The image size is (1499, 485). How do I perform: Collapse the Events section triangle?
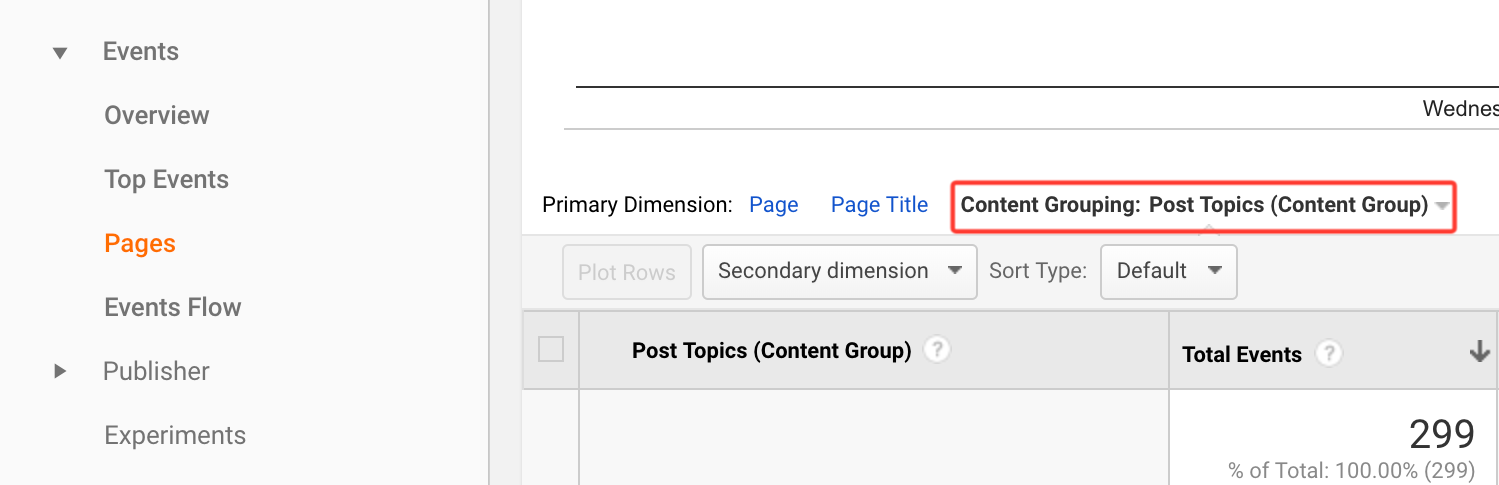point(60,53)
